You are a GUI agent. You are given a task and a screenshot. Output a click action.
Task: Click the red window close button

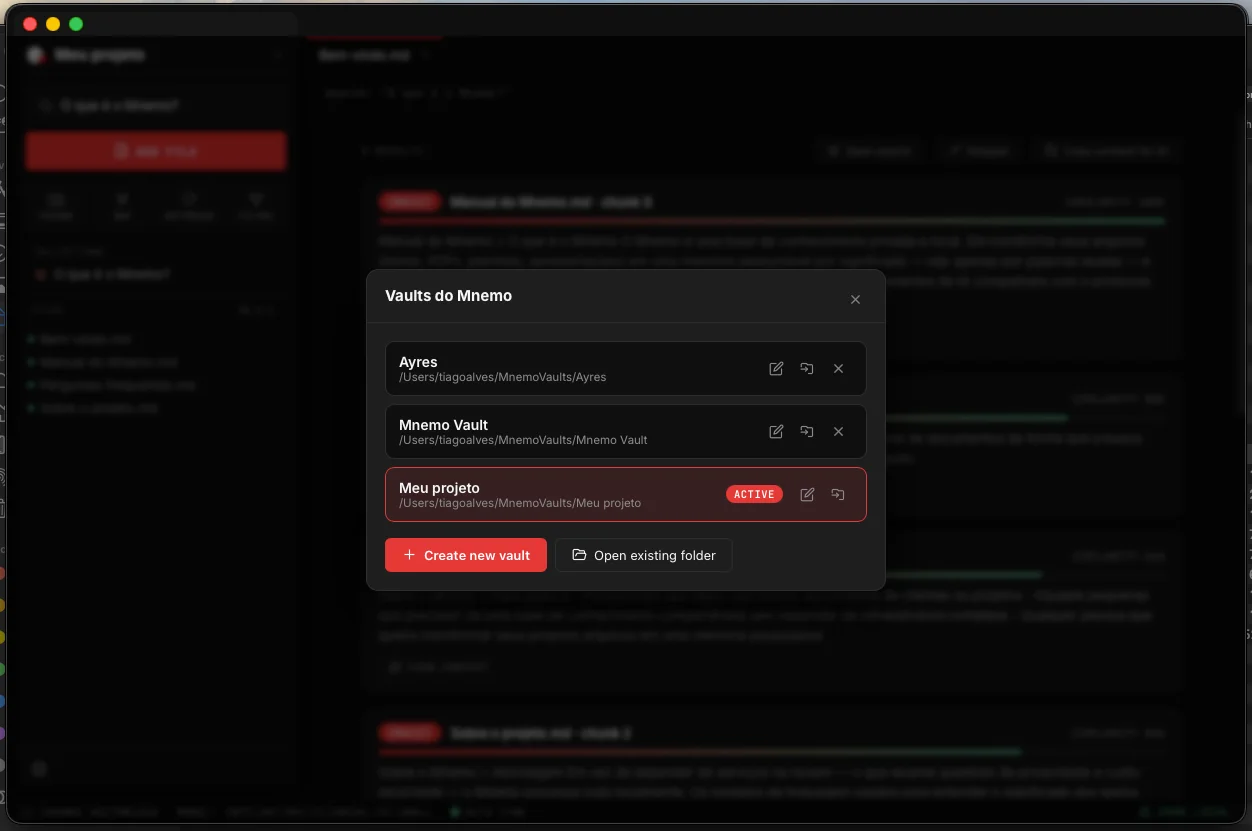coord(30,24)
